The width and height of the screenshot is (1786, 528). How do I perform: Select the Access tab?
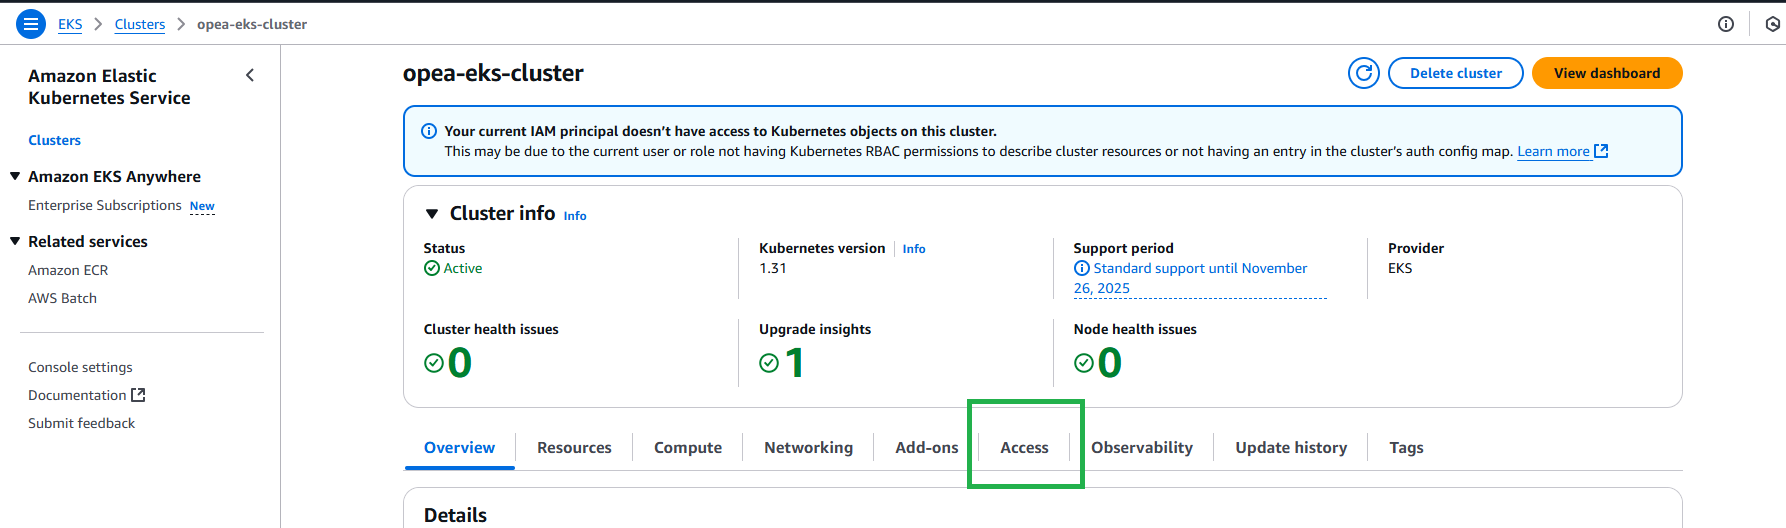point(1025,447)
